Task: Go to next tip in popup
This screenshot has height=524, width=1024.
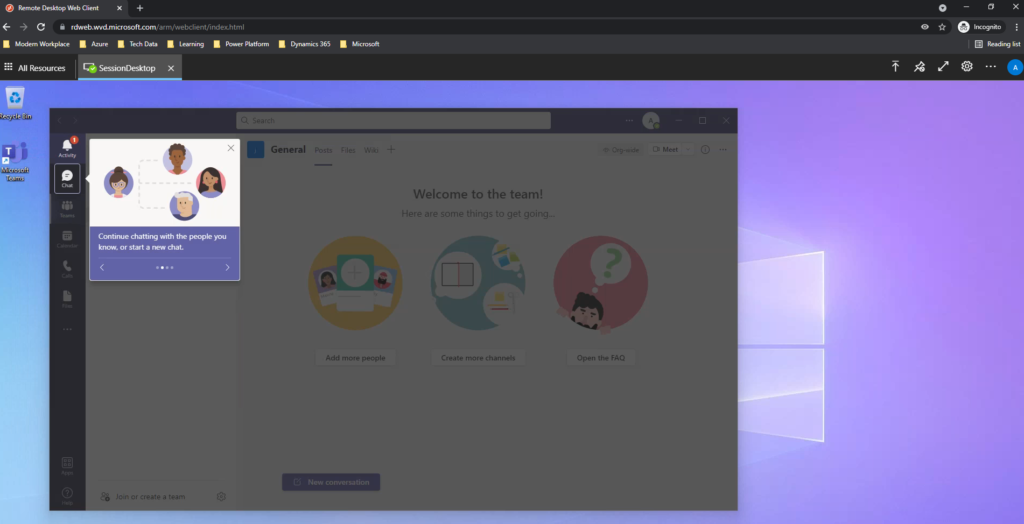Action: point(227,267)
